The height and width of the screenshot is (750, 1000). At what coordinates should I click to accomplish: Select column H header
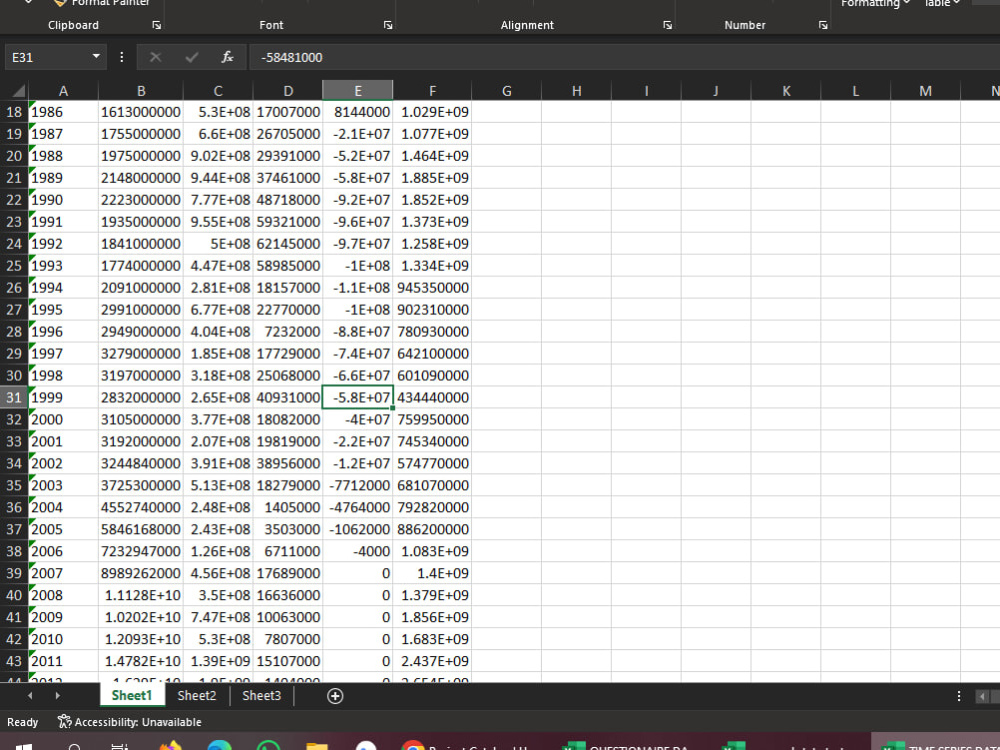point(576,91)
